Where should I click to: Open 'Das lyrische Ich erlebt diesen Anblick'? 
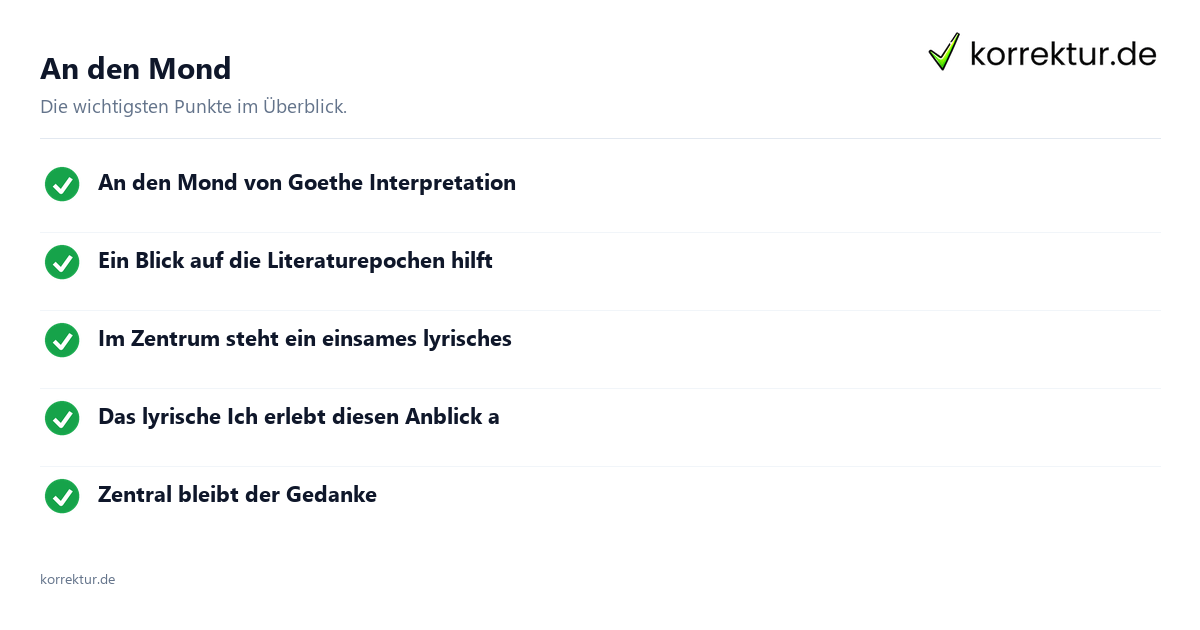point(299,417)
